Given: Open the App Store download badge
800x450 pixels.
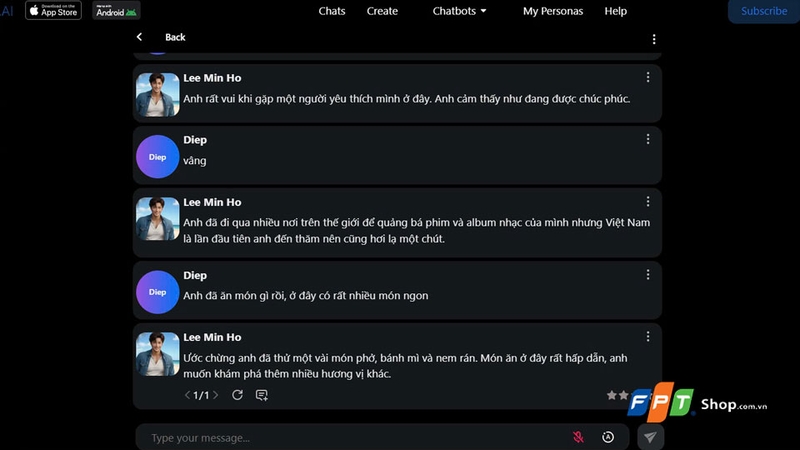Looking at the screenshot, I should point(54,10).
